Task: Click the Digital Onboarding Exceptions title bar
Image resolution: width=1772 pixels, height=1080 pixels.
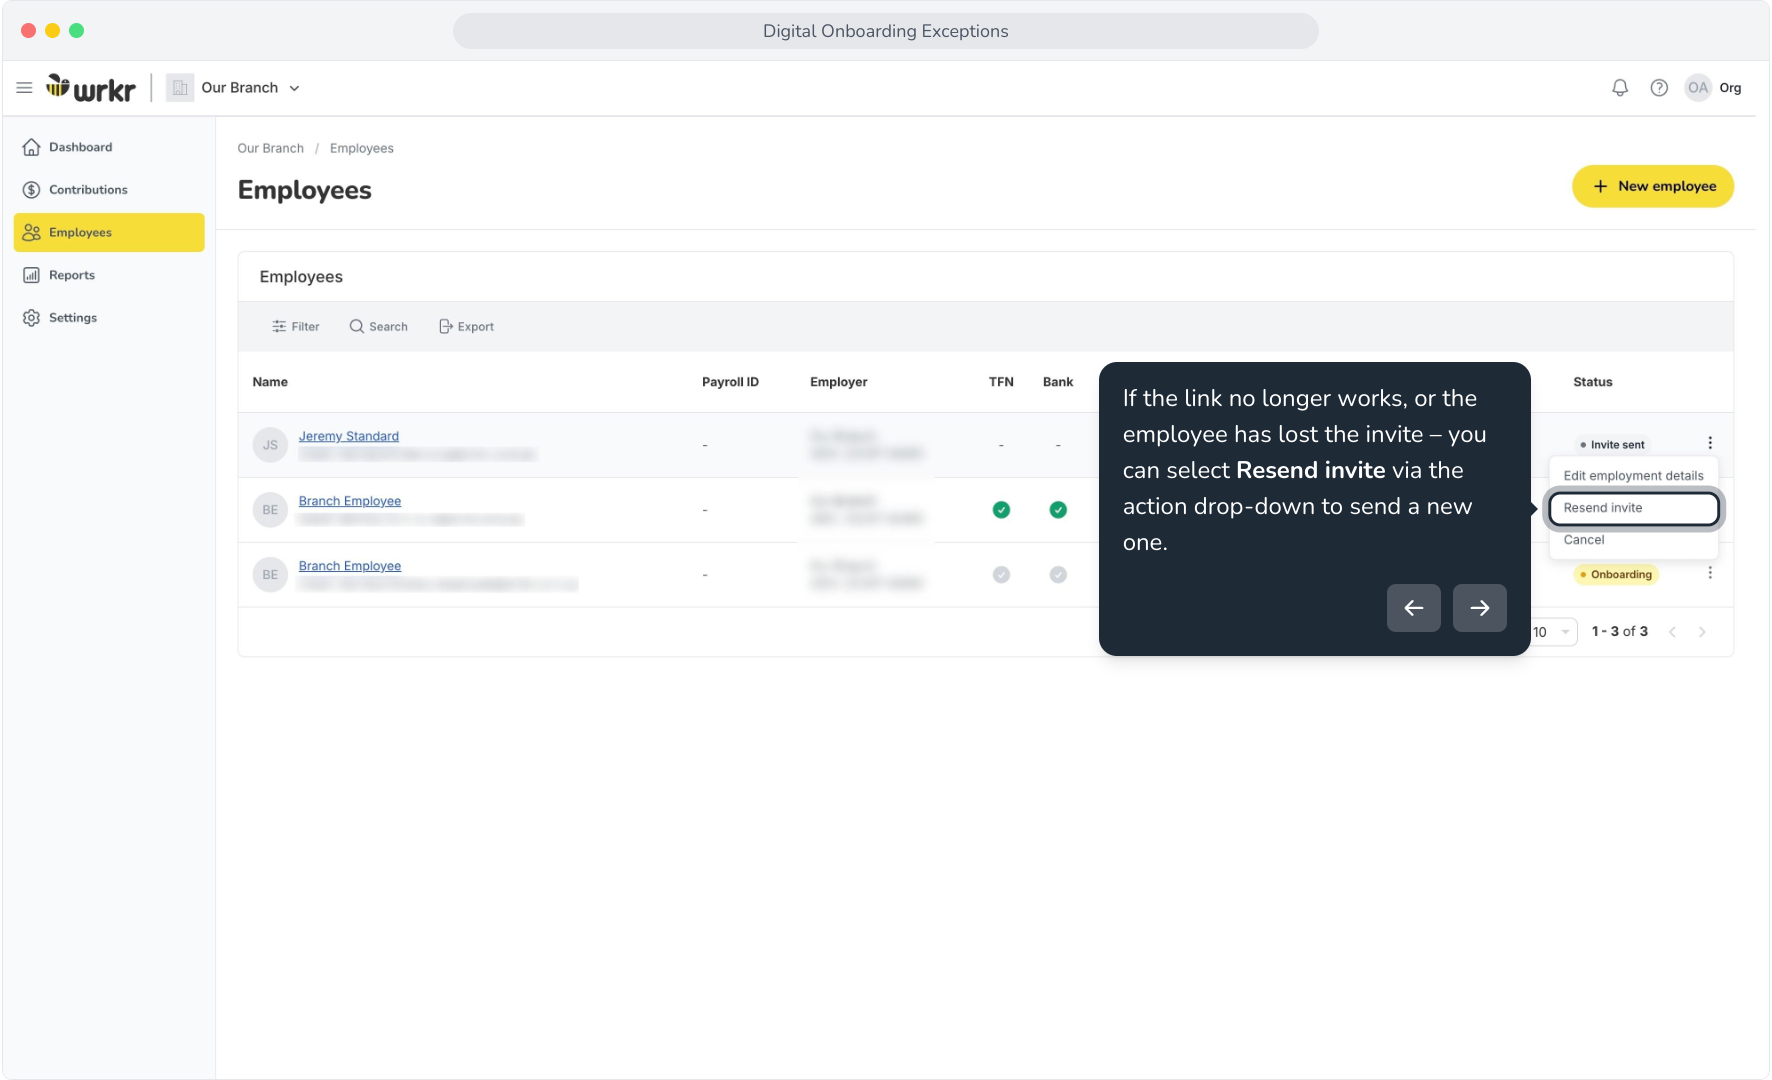Action: pos(886,31)
